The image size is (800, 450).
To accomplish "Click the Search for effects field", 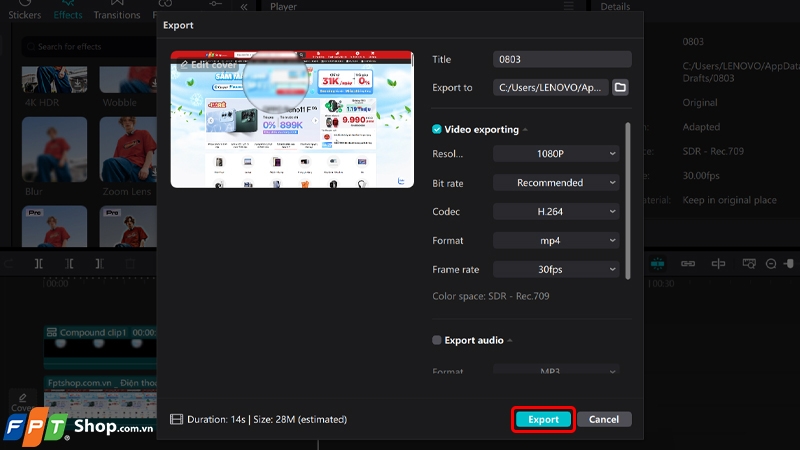I will [x=89, y=46].
